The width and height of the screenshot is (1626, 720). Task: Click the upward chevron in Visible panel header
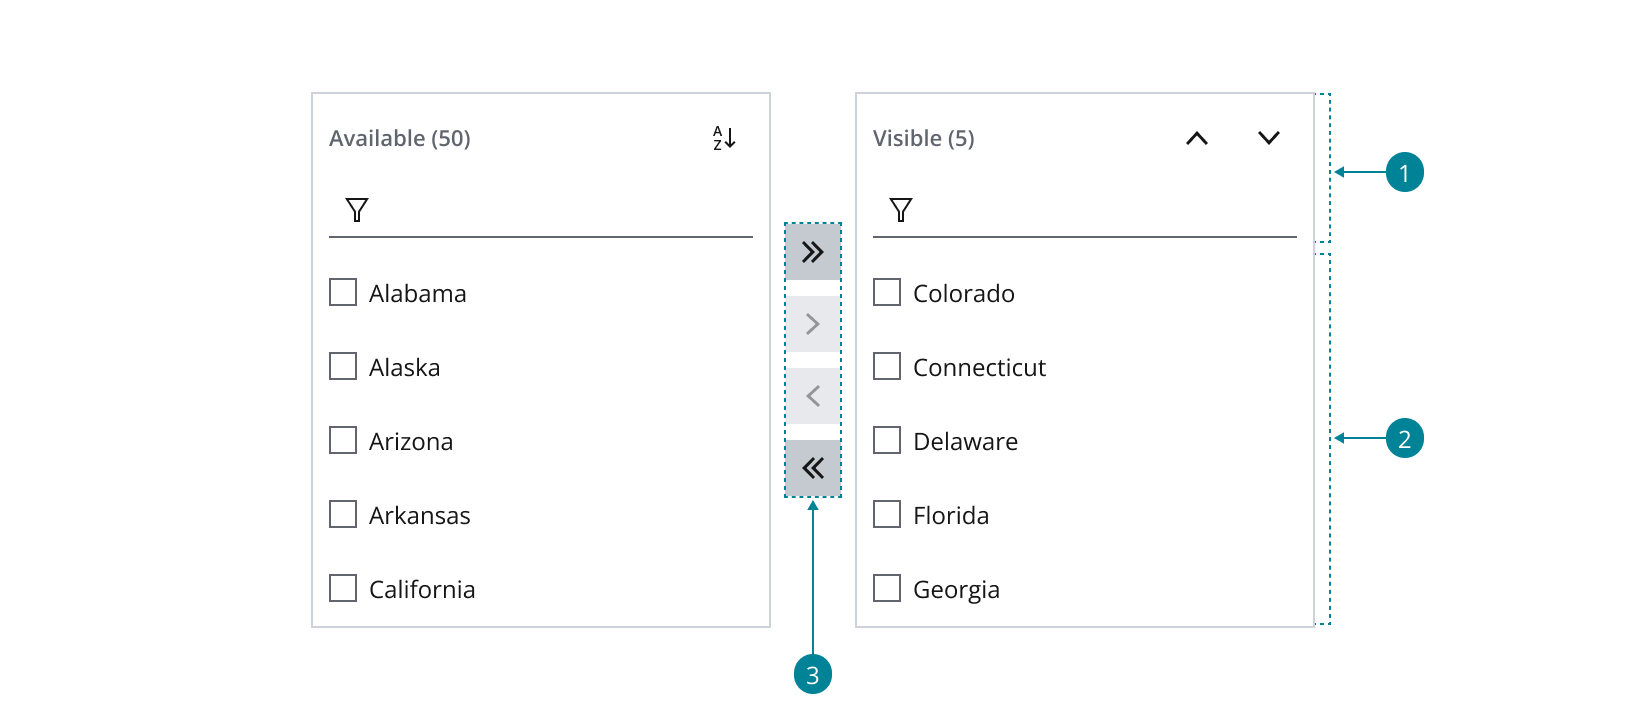[1196, 138]
